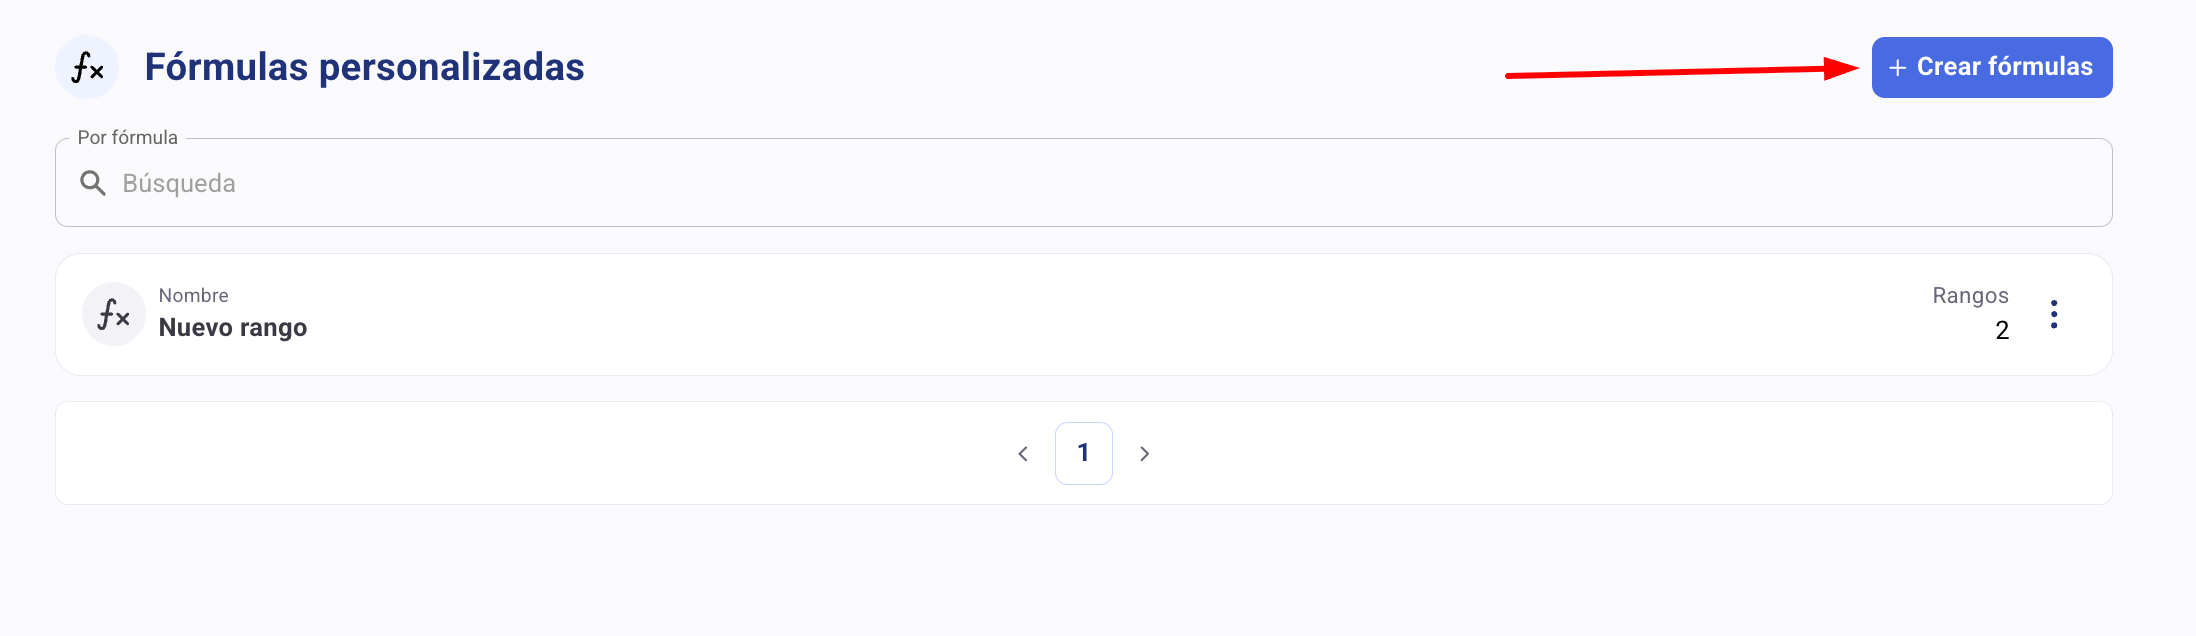The width and height of the screenshot is (2196, 636).
Task: Select the Nuevo rango row card
Action: [1000, 315]
